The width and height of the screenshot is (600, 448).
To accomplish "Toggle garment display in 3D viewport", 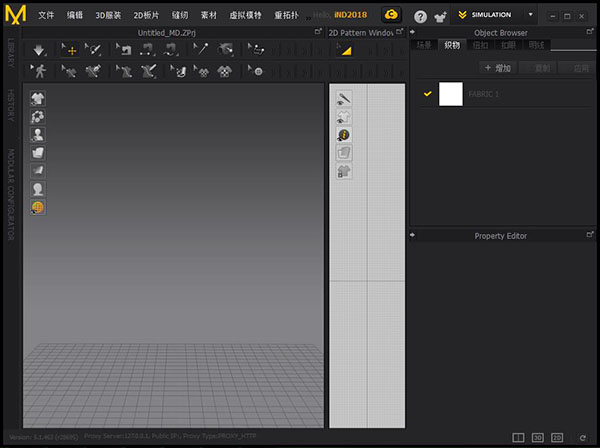I will click(x=38, y=98).
